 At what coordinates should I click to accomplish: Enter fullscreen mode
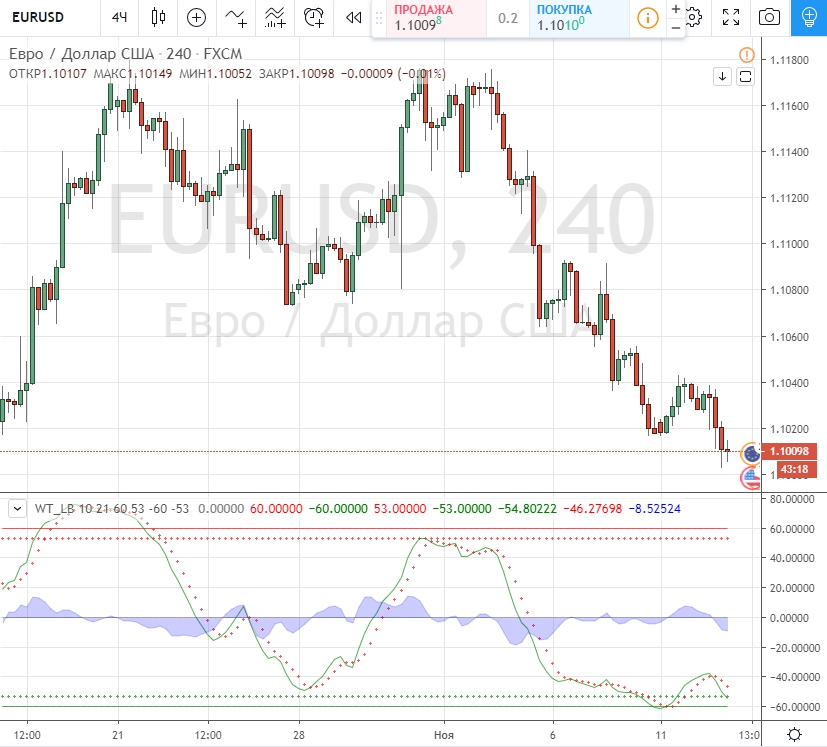click(x=731, y=17)
